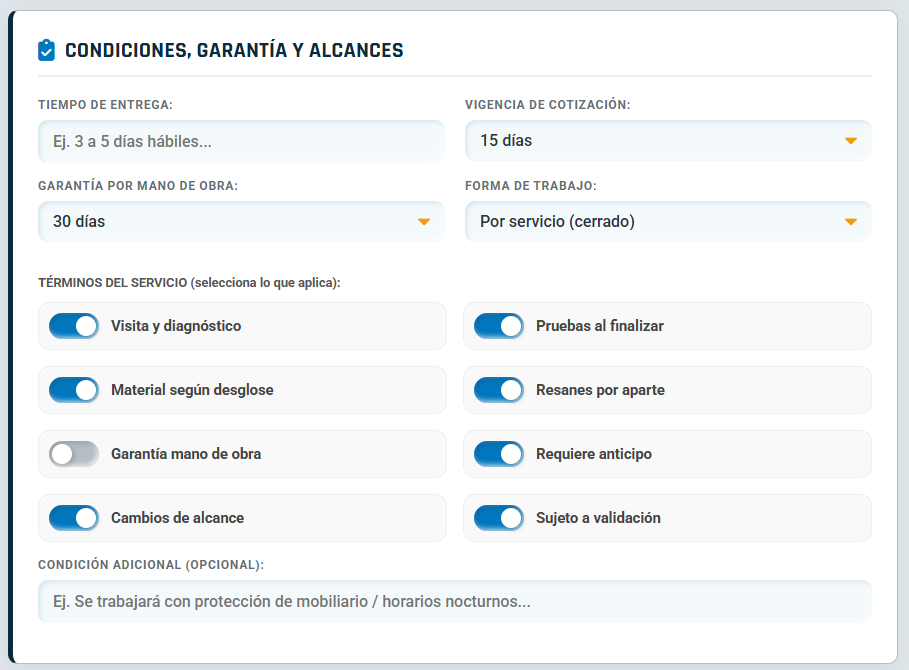This screenshot has width=909, height=670.
Task: Open the Garantía por Mano de Obra dropdown
Action: click(x=240, y=221)
